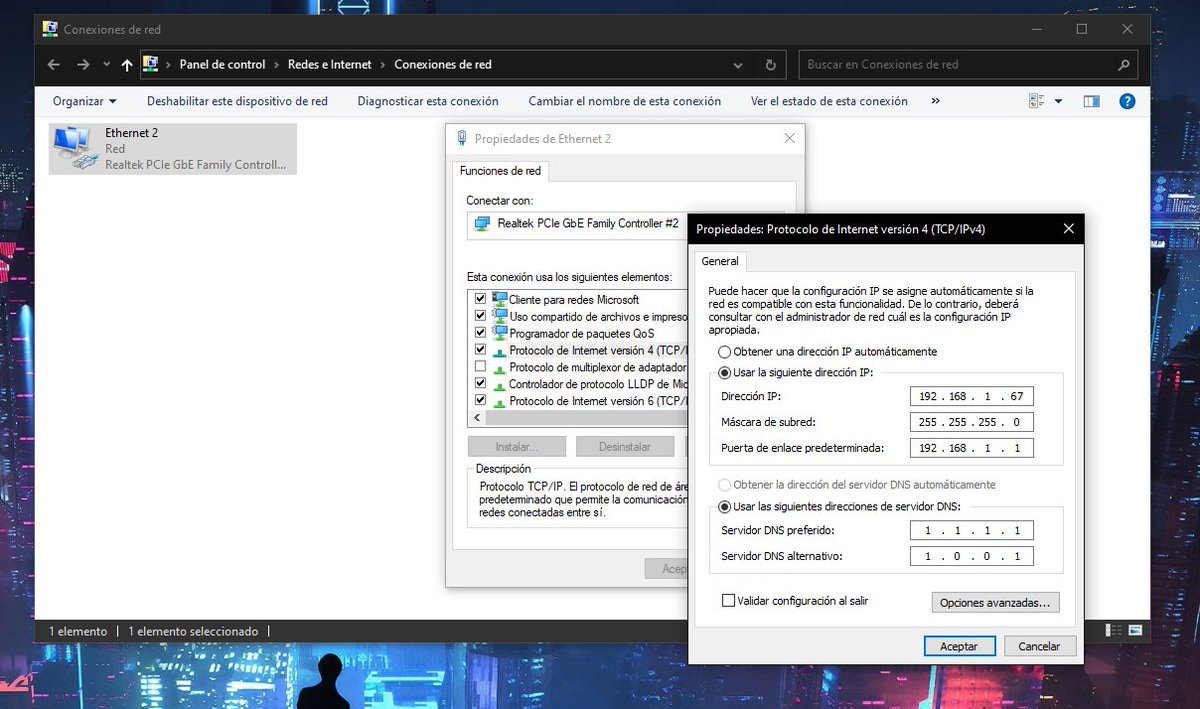Enable Protocolo de multiplexor de adaptador checkbox

(x=480, y=367)
